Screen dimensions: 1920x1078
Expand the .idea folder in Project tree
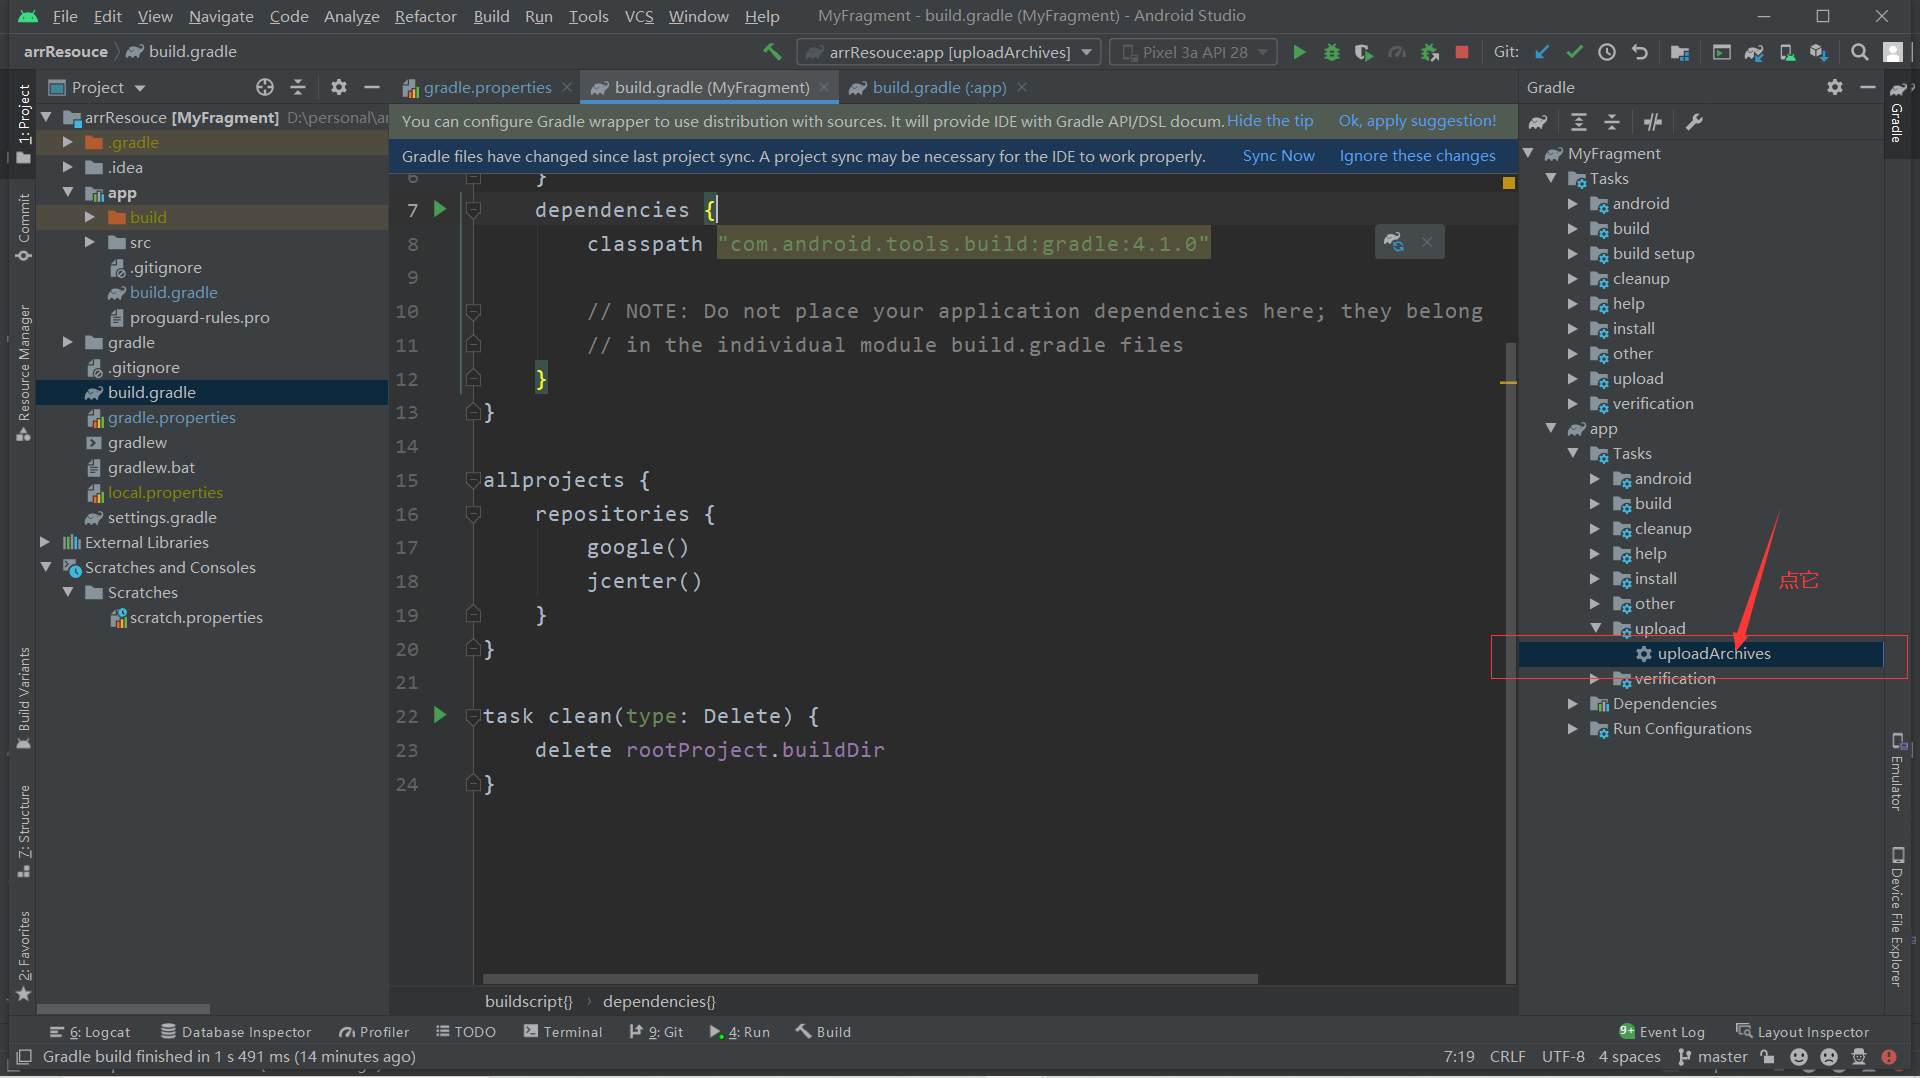(68, 167)
